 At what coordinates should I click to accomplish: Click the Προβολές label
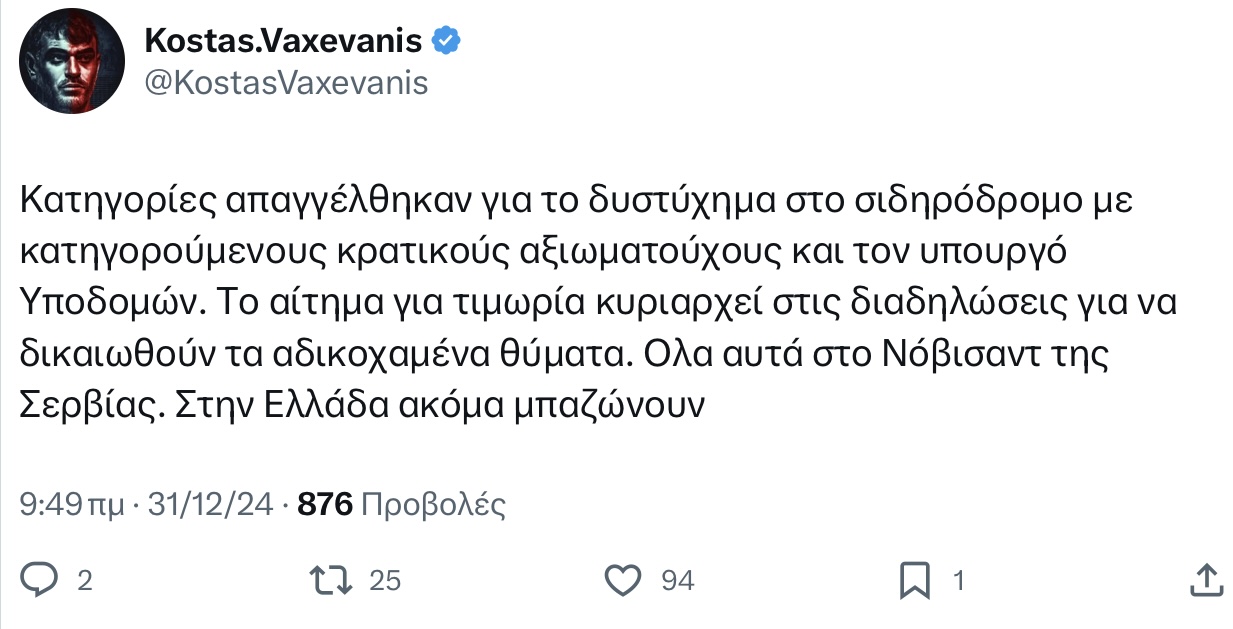432,505
